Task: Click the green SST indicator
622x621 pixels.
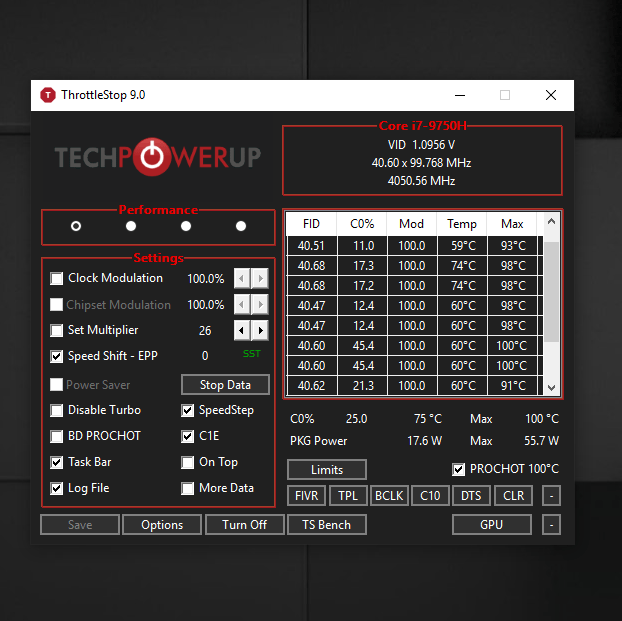Action: point(251,354)
